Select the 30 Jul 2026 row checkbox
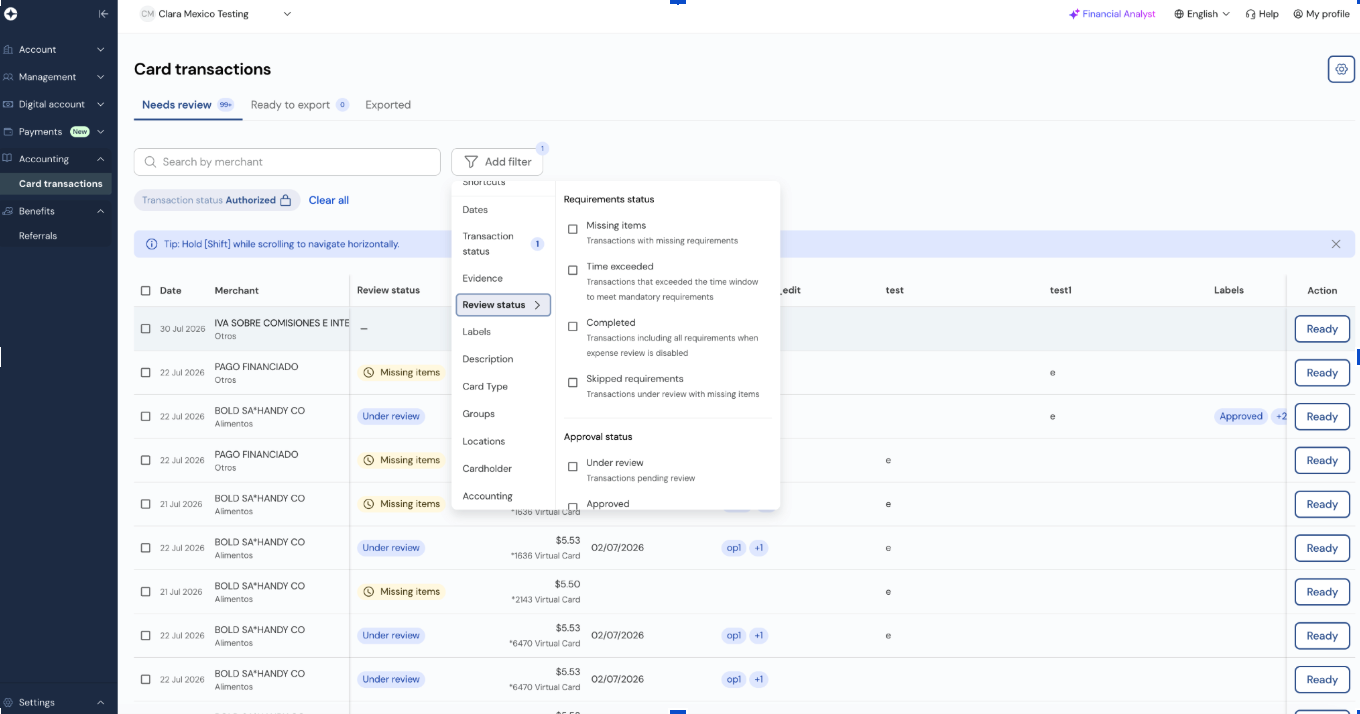 (146, 328)
